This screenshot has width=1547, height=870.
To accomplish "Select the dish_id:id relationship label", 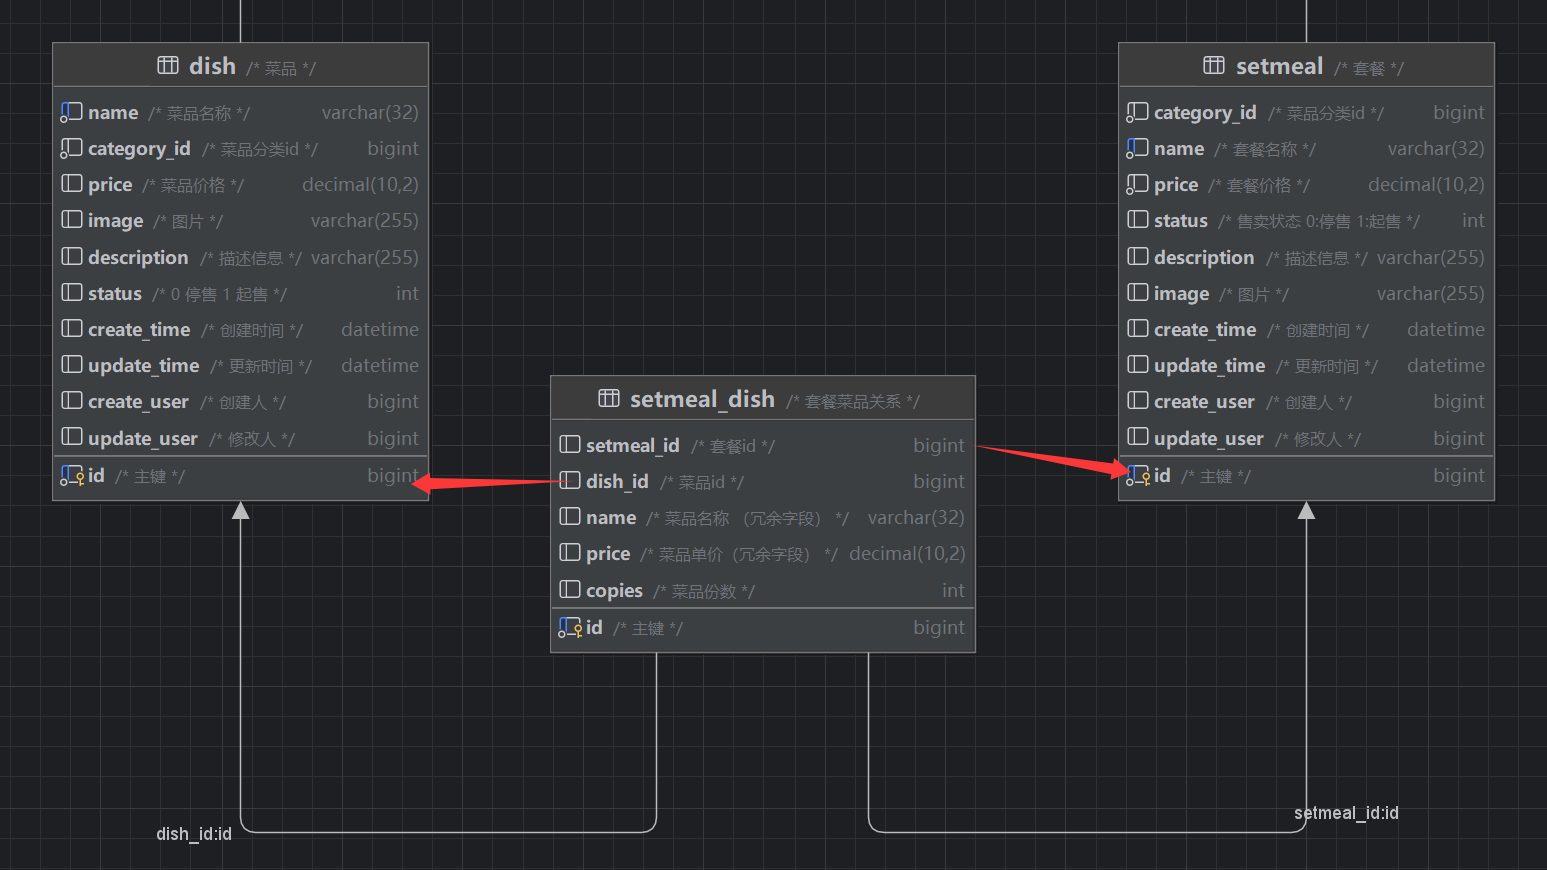I will 194,834.
